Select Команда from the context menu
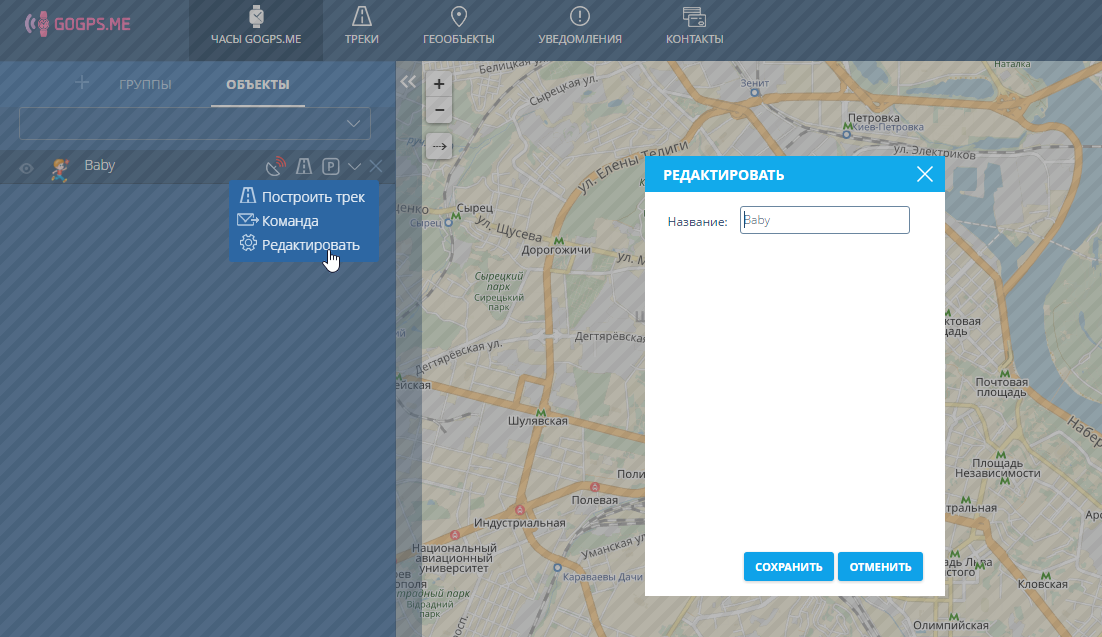1102x637 pixels. point(289,221)
